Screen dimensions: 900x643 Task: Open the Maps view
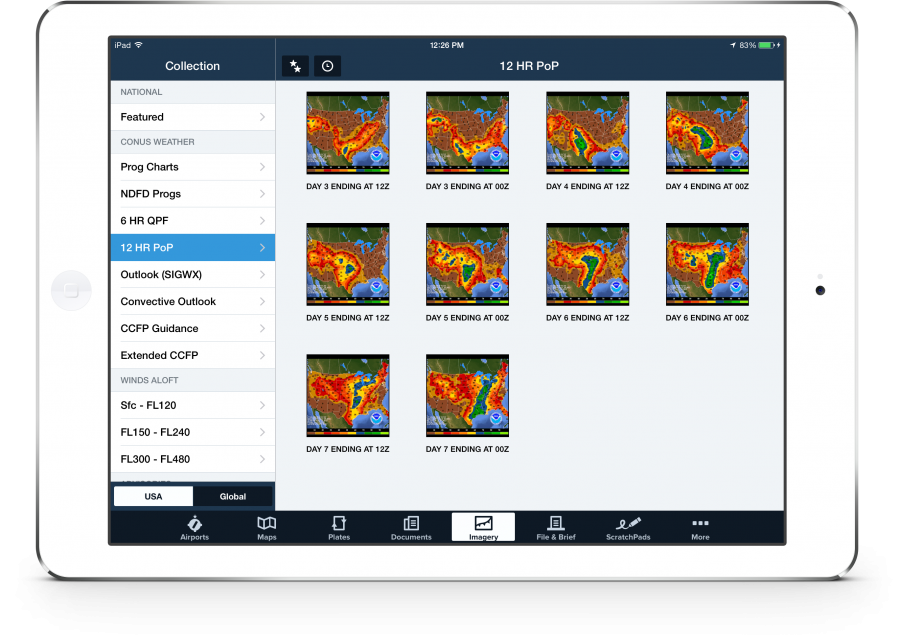click(x=266, y=528)
